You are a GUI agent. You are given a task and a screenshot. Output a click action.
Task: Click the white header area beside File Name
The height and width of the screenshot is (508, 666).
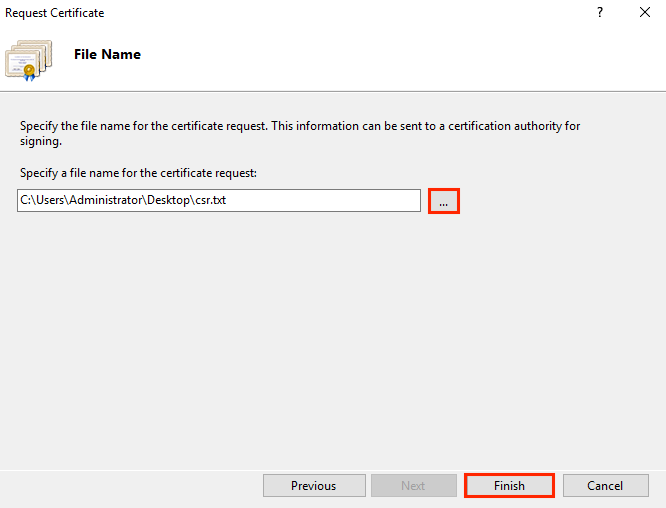point(400,55)
